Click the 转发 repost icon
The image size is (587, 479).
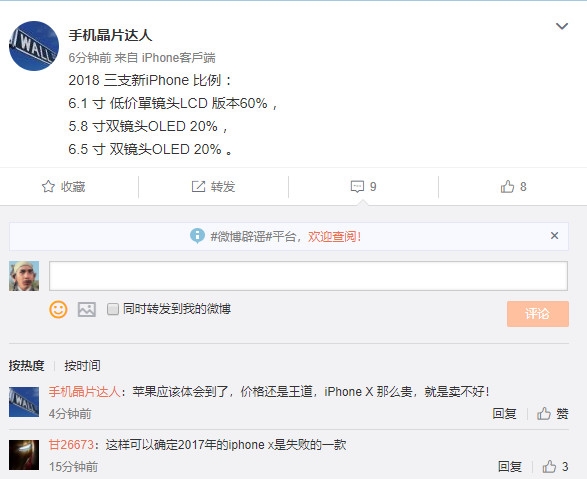[198, 186]
